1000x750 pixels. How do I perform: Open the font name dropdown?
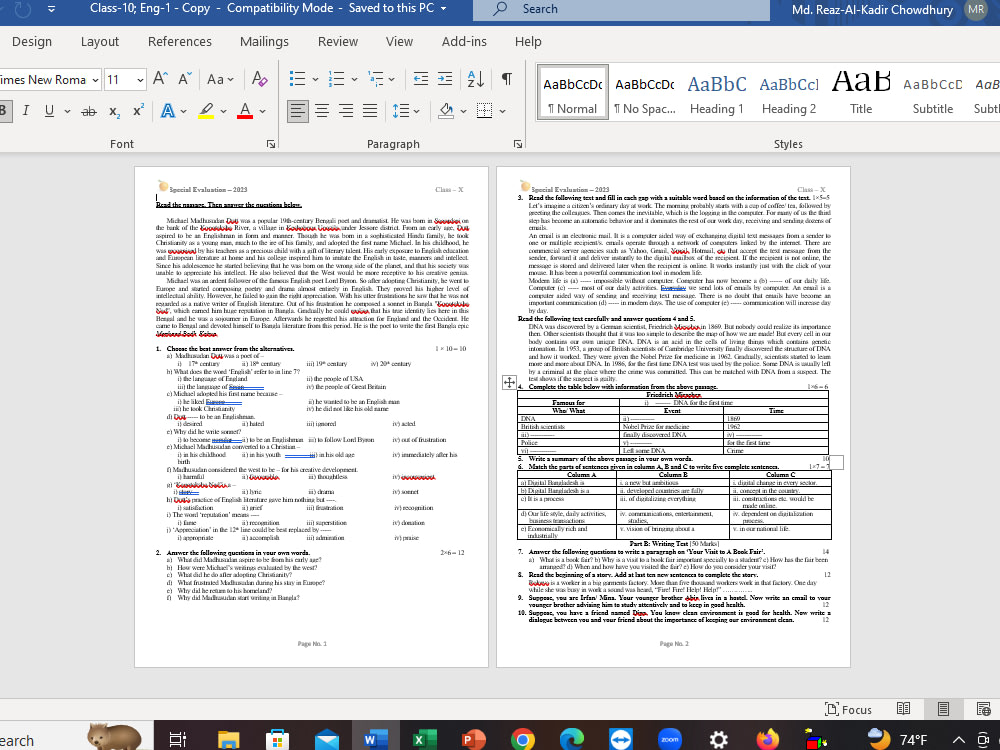click(x=95, y=80)
